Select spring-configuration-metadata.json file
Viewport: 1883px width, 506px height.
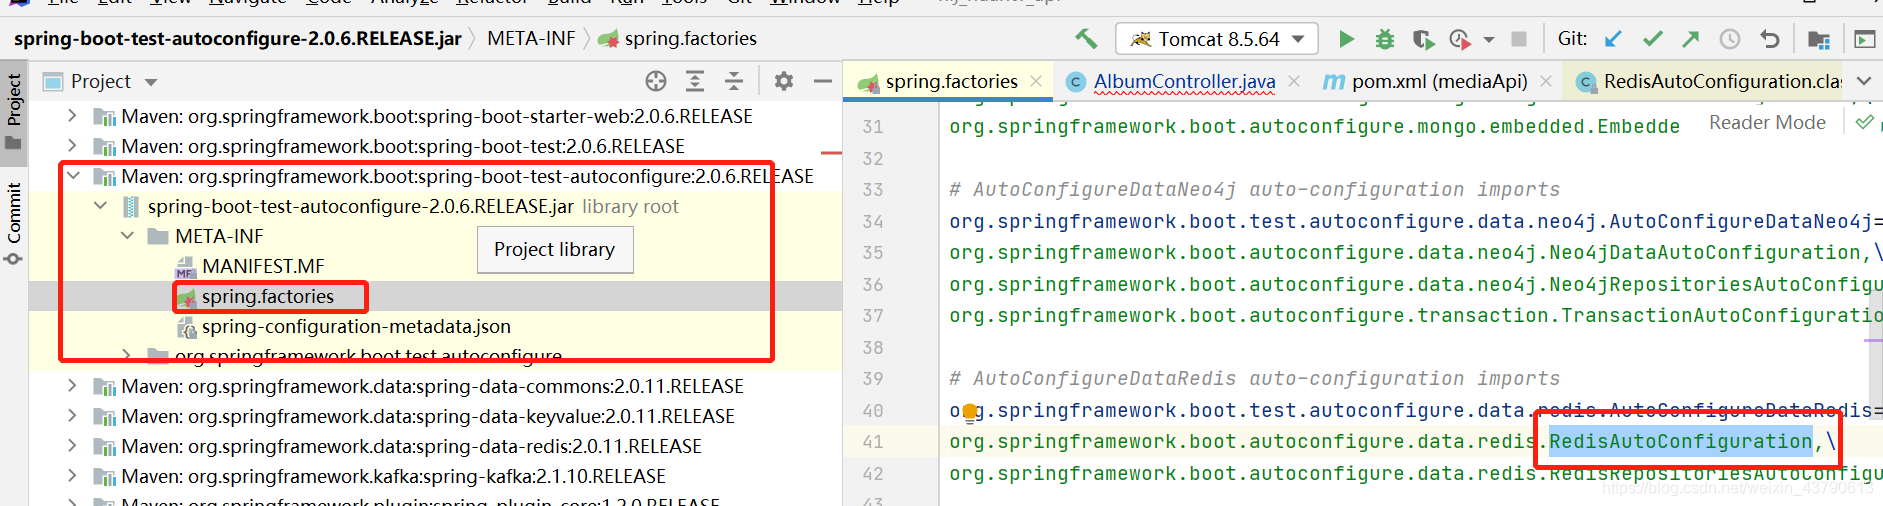click(356, 326)
